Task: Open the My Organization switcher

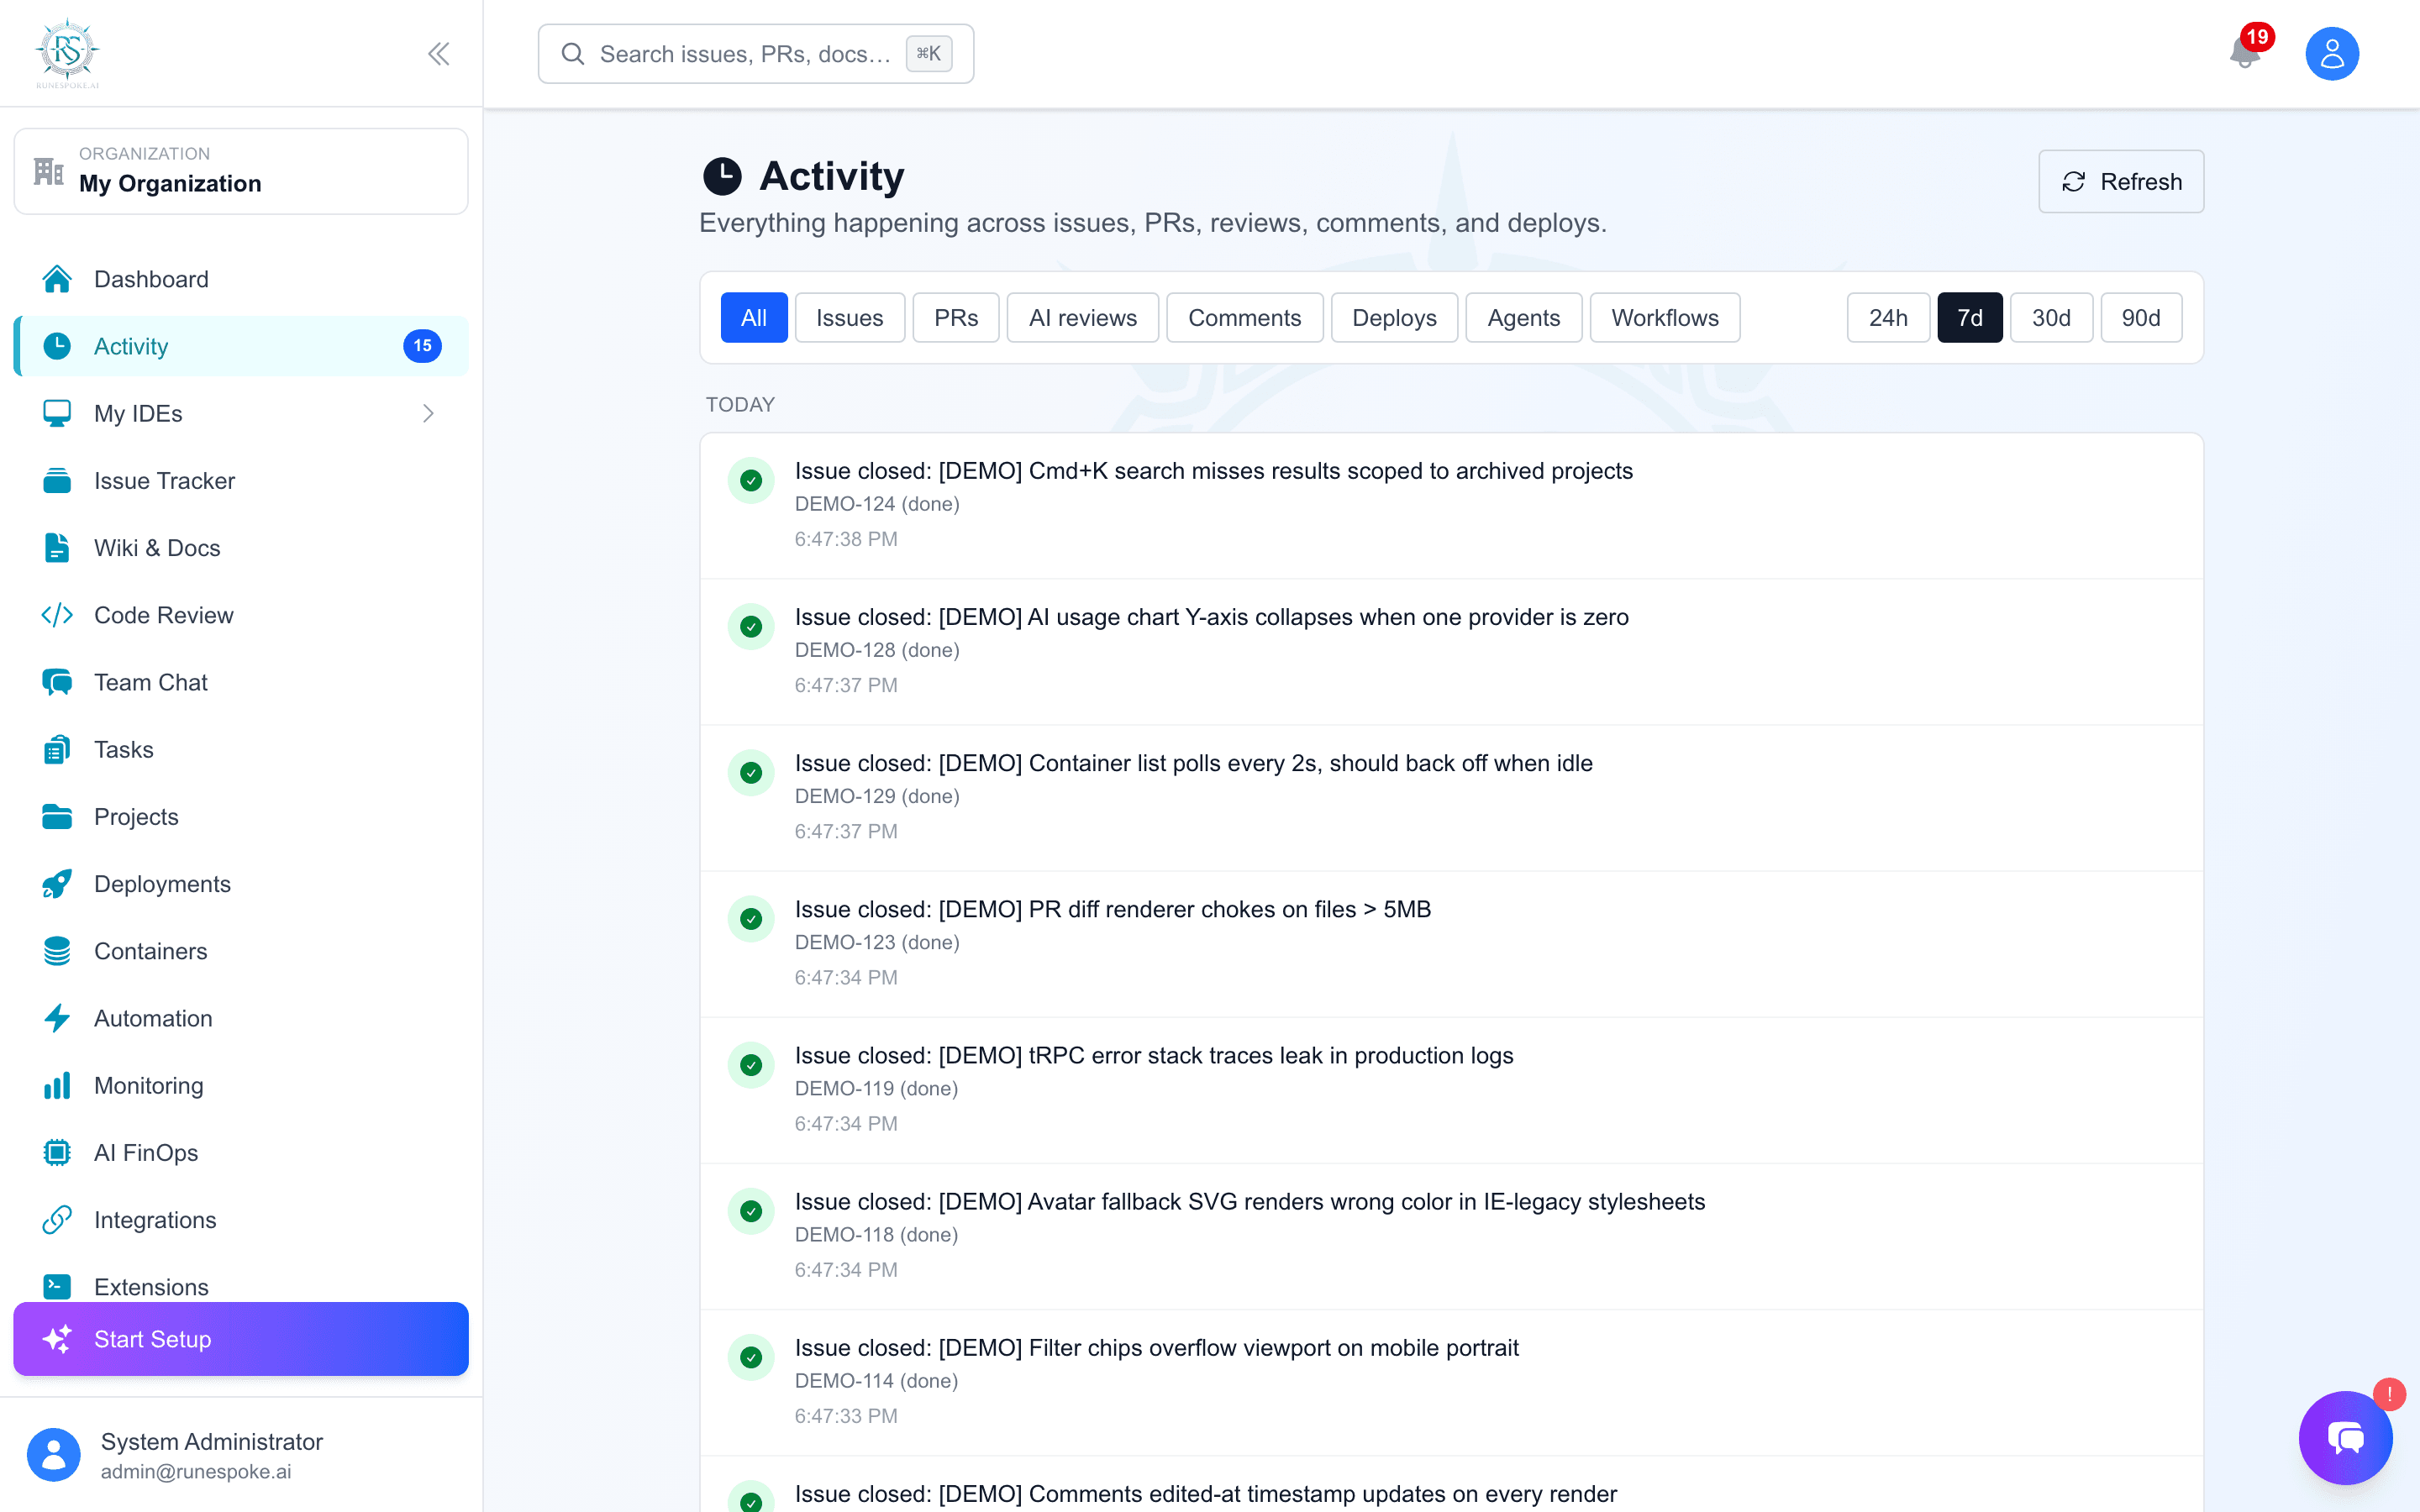Action: click(241, 171)
